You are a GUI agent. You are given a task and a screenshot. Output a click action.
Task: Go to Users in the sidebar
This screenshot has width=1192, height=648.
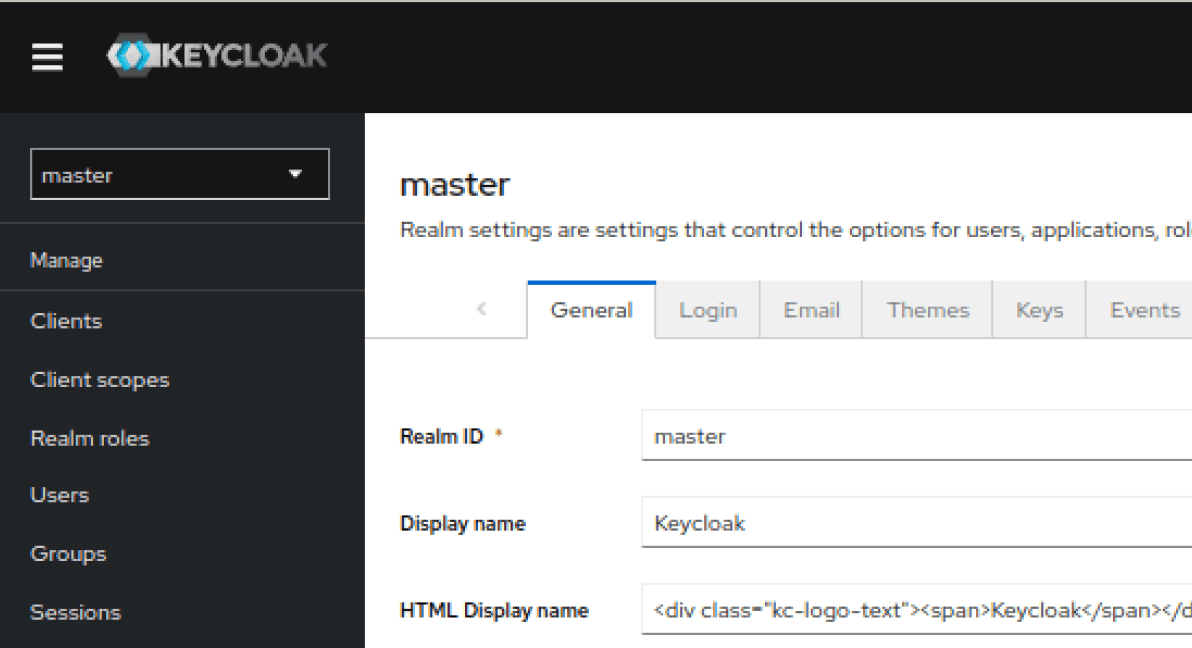(x=60, y=495)
